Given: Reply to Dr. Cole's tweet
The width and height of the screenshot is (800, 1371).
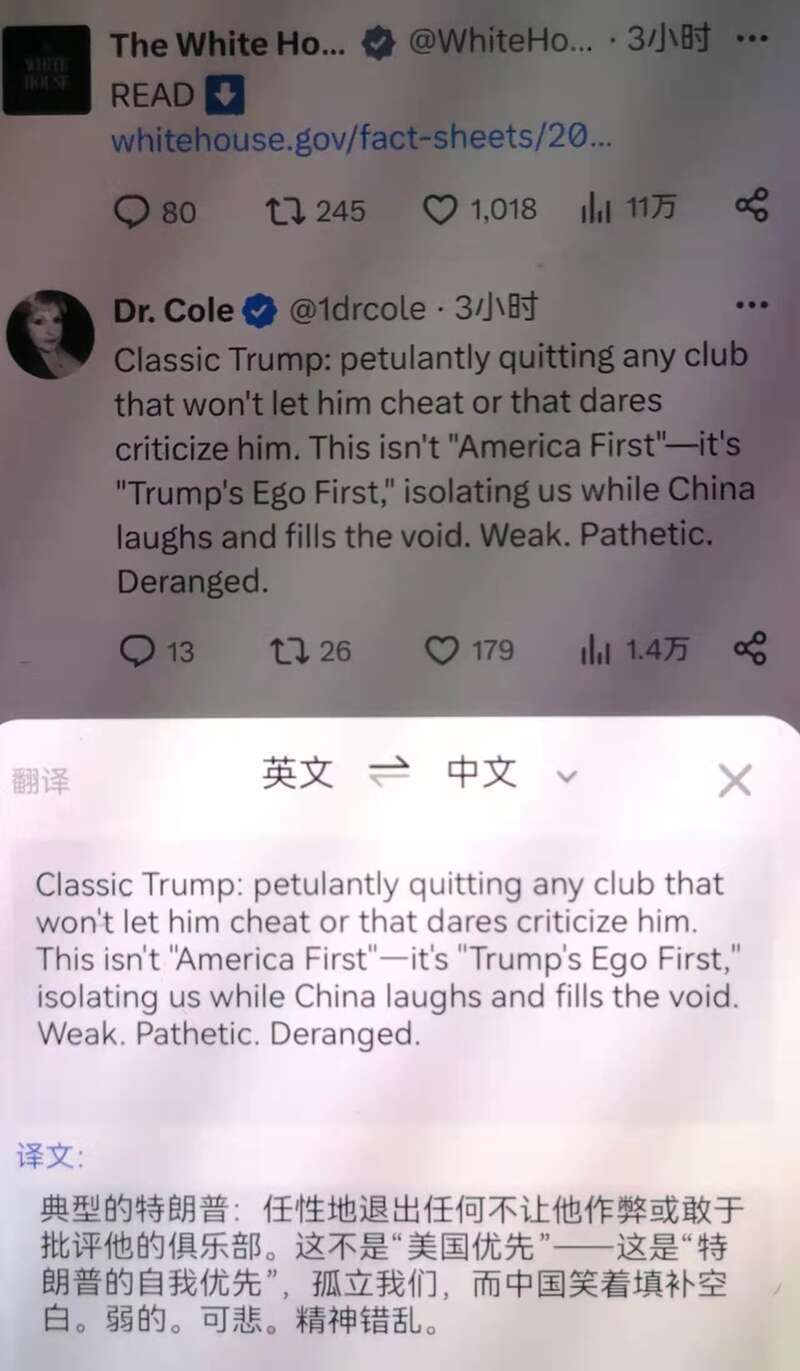Looking at the screenshot, I should tap(157, 651).
